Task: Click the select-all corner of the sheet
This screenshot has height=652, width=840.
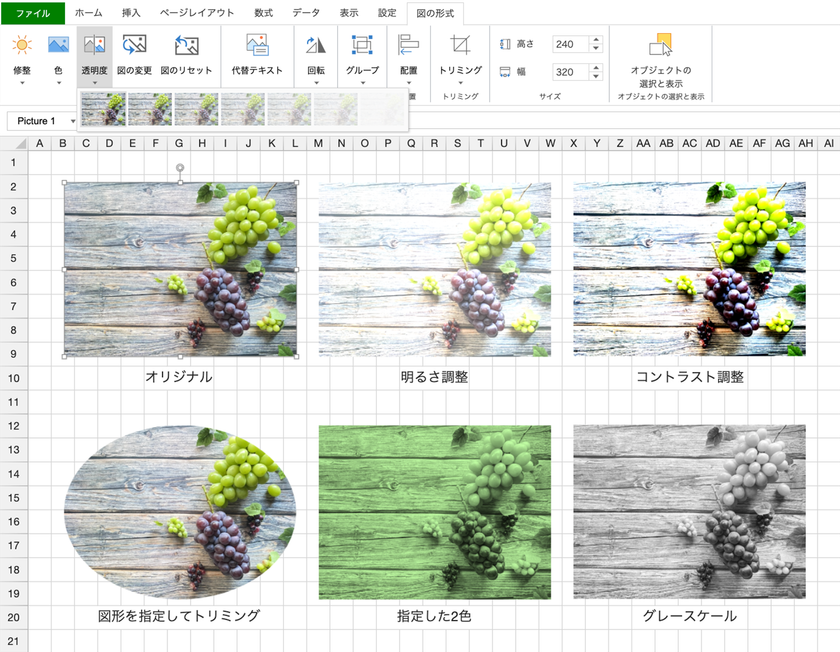Action: (21, 144)
